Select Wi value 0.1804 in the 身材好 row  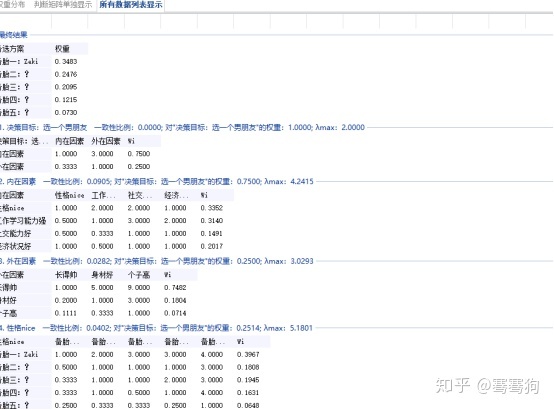click(175, 300)
